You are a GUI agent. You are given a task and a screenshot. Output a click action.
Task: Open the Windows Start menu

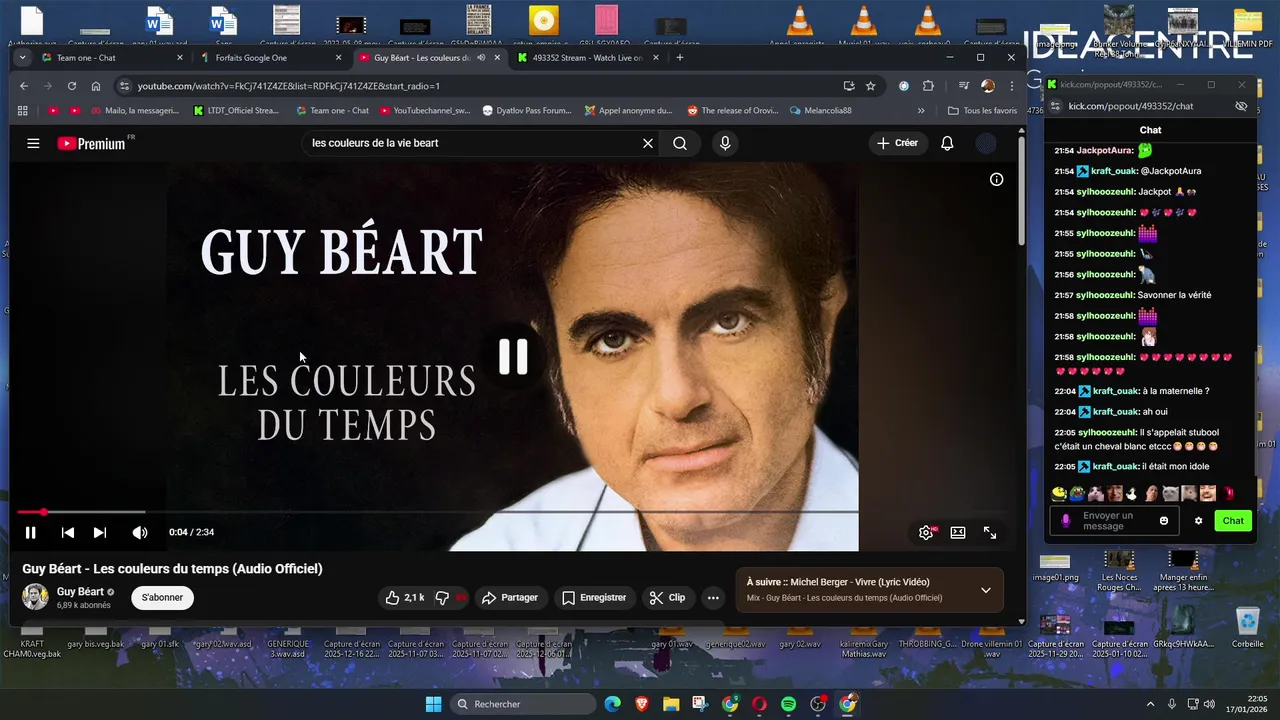click(433, 704)
